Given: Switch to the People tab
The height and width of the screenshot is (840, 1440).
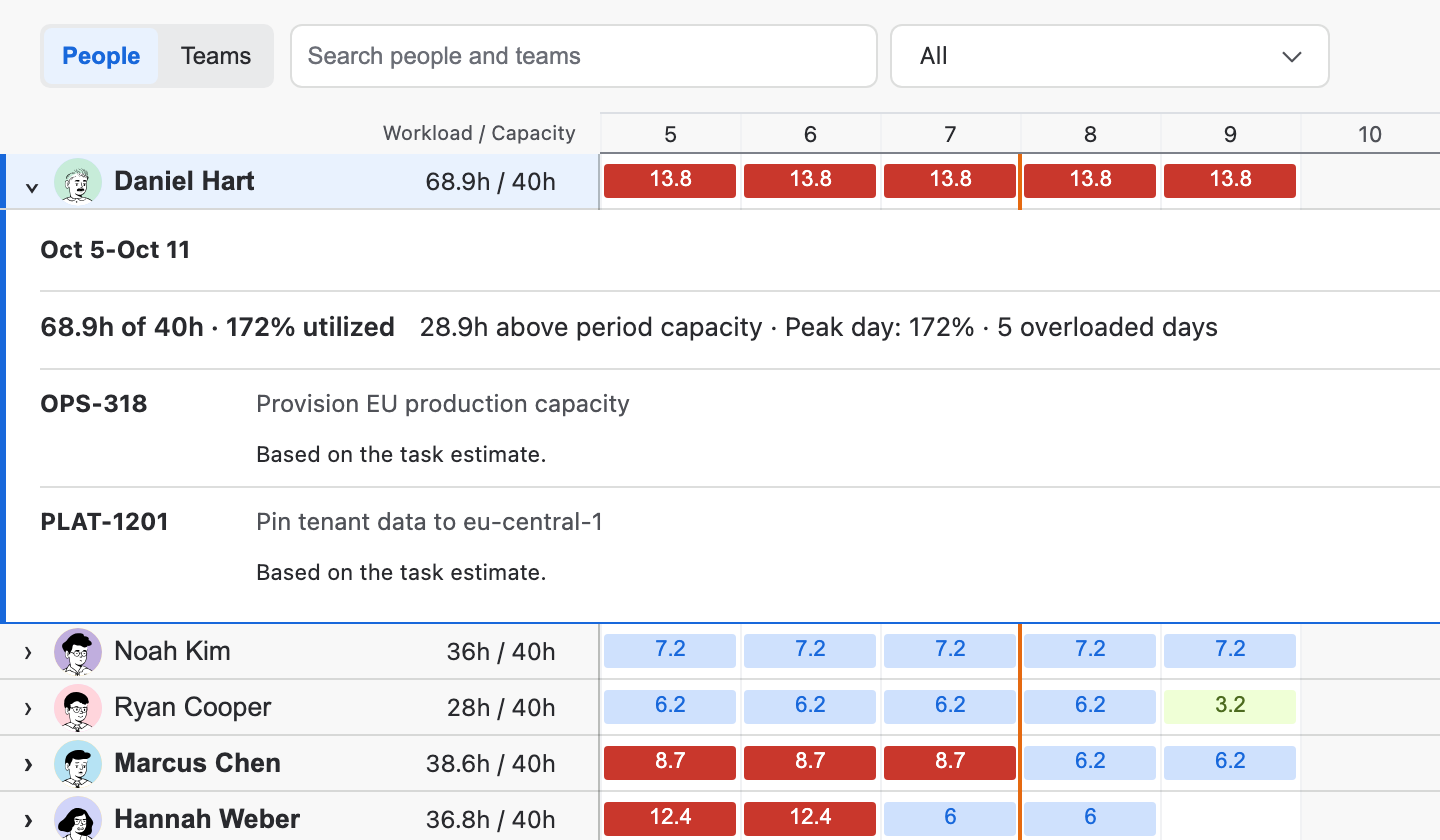Looking at the screenshot, I should [101, 56].
